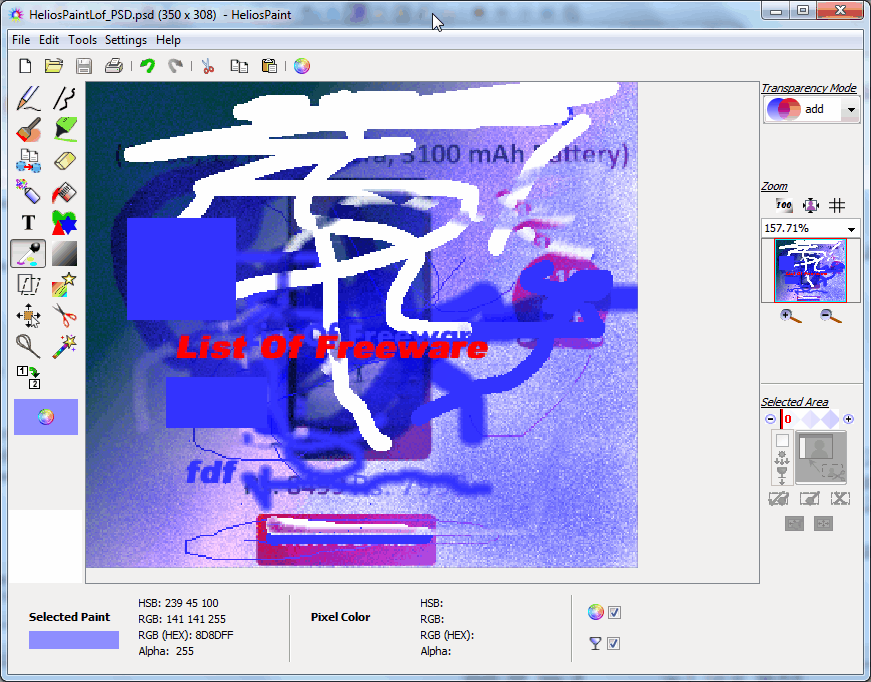Open the Edit menu

[49, 40]
